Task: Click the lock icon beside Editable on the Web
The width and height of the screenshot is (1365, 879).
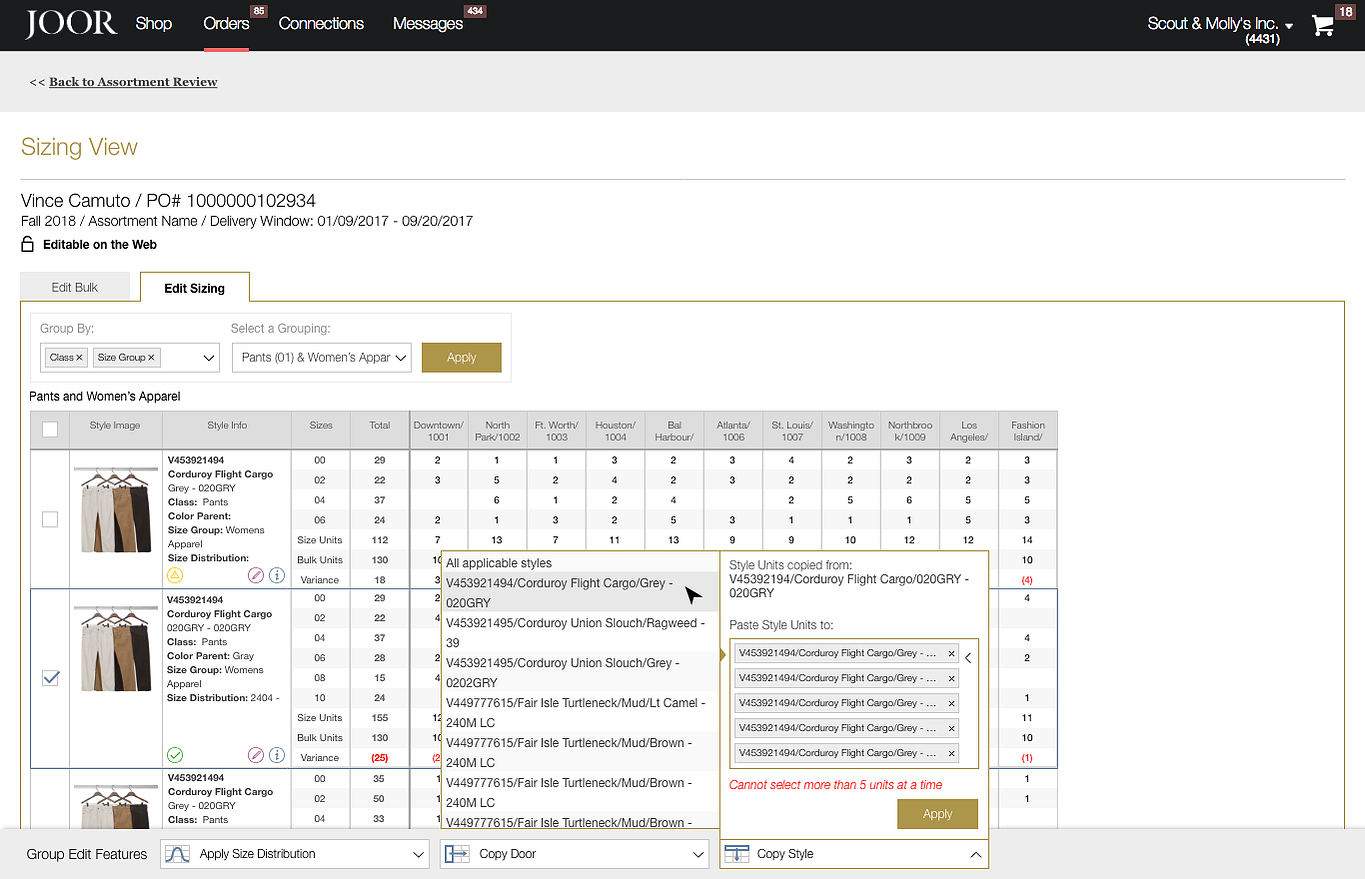Action: (x=28, y=244)
